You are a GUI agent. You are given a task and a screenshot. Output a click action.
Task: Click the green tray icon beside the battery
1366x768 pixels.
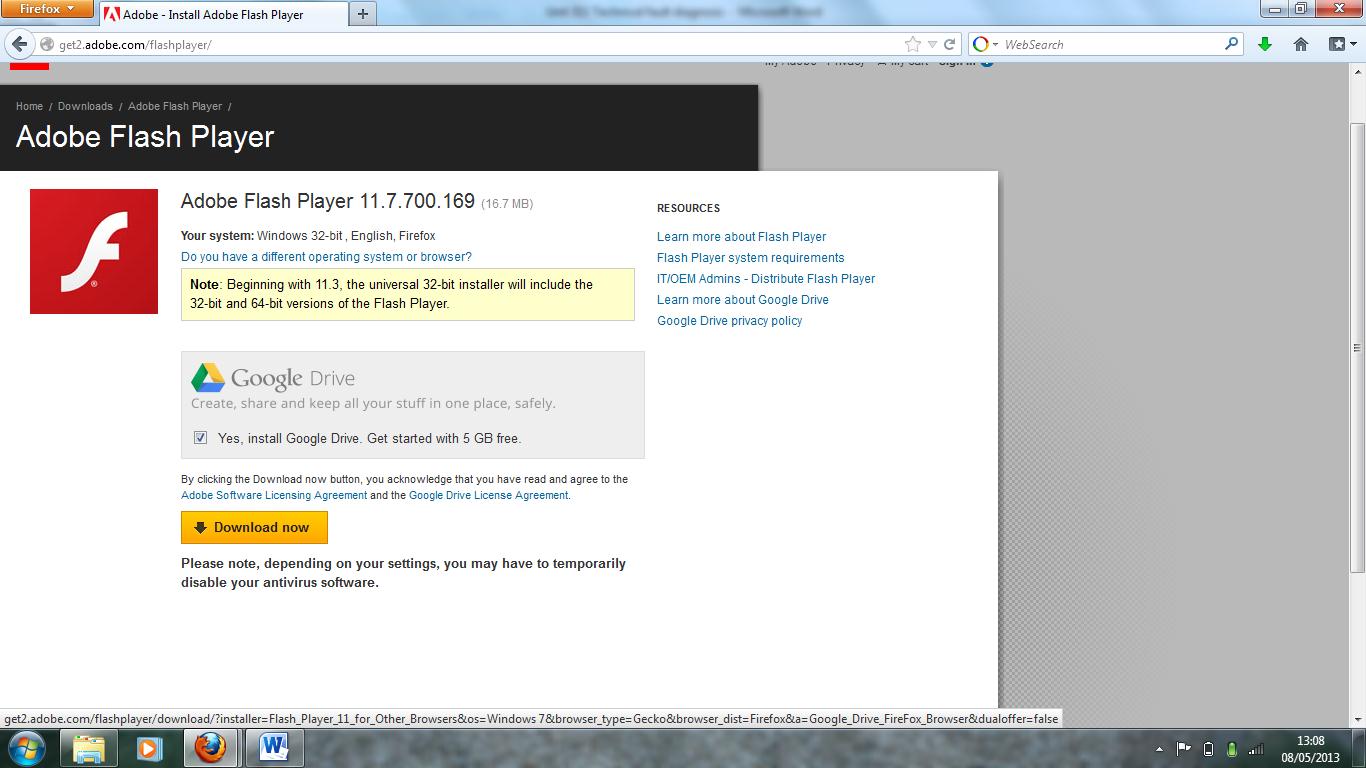[x=1232, y=748]
